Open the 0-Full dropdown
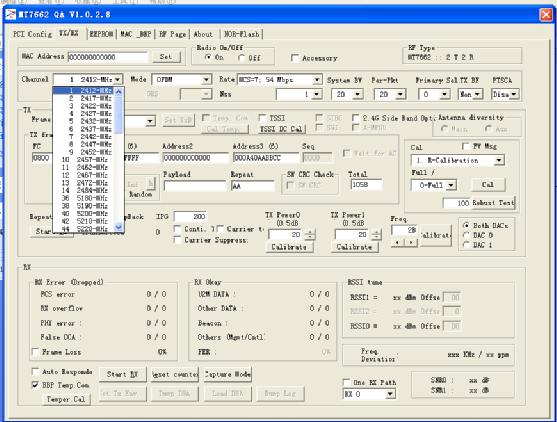 (451, 185)
